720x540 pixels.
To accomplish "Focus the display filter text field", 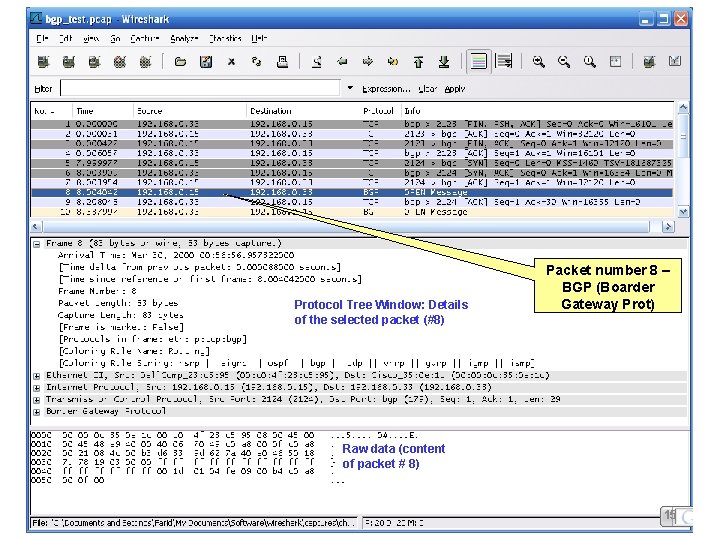I will (200, 88).
